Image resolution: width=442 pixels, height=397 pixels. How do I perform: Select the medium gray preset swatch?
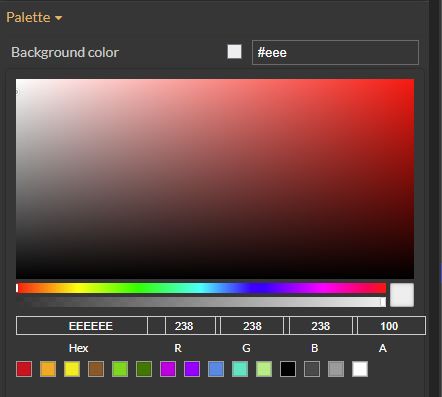(x=336, y=369)
